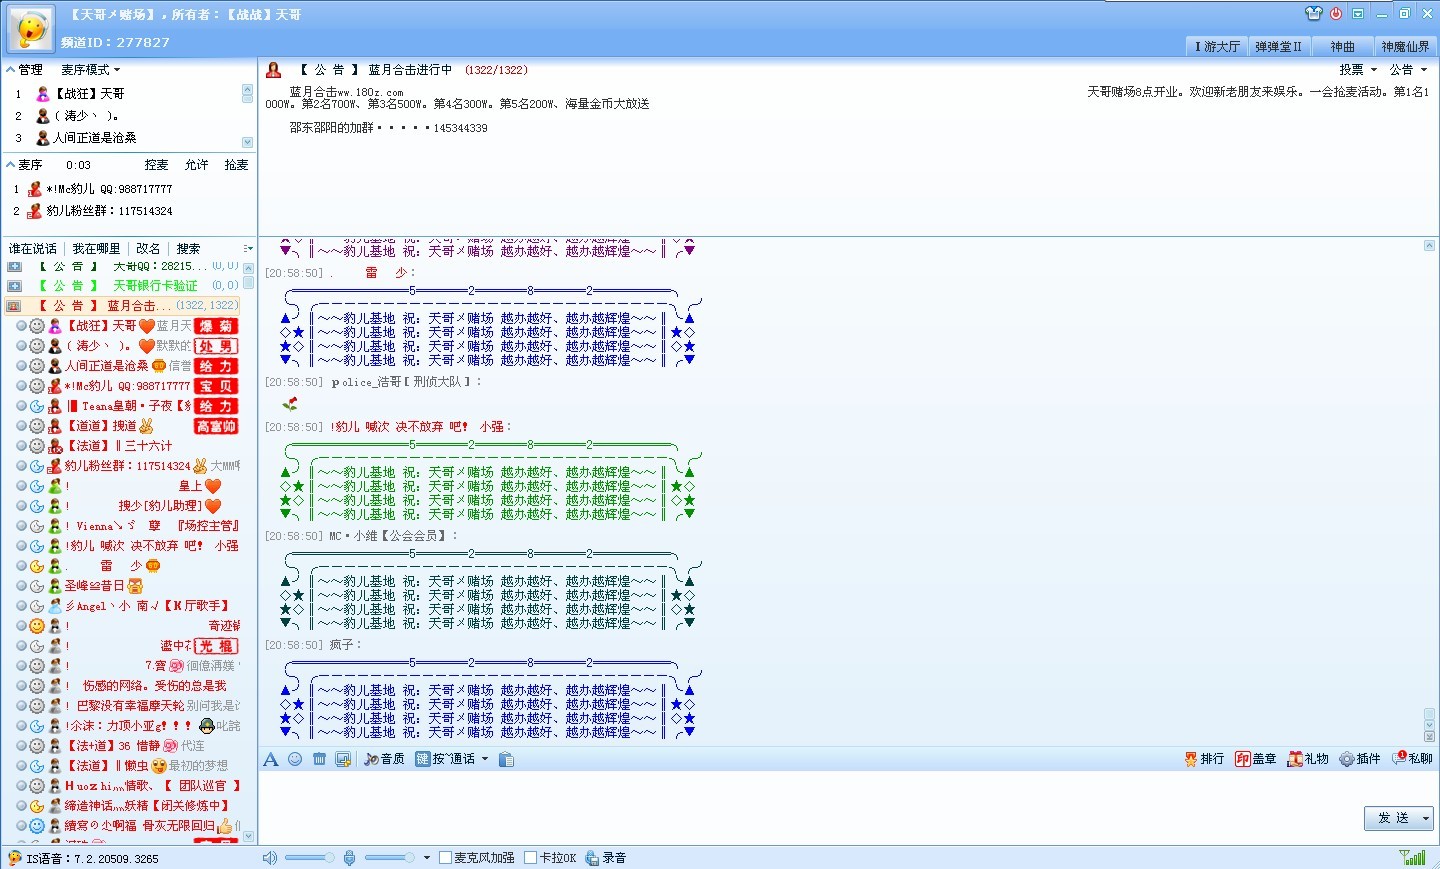
Task: Mute the speaker volume icon
Action: tap(269, 858)
